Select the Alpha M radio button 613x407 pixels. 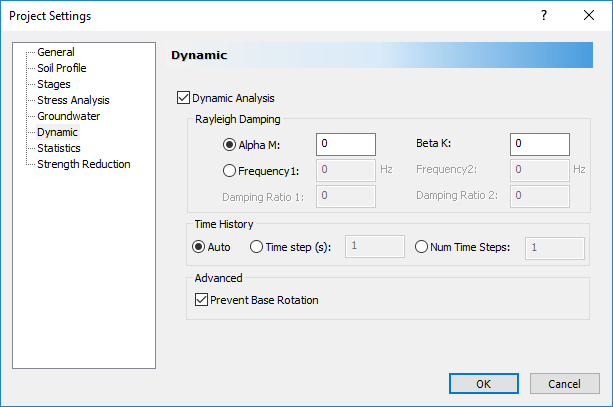point(229,144)
